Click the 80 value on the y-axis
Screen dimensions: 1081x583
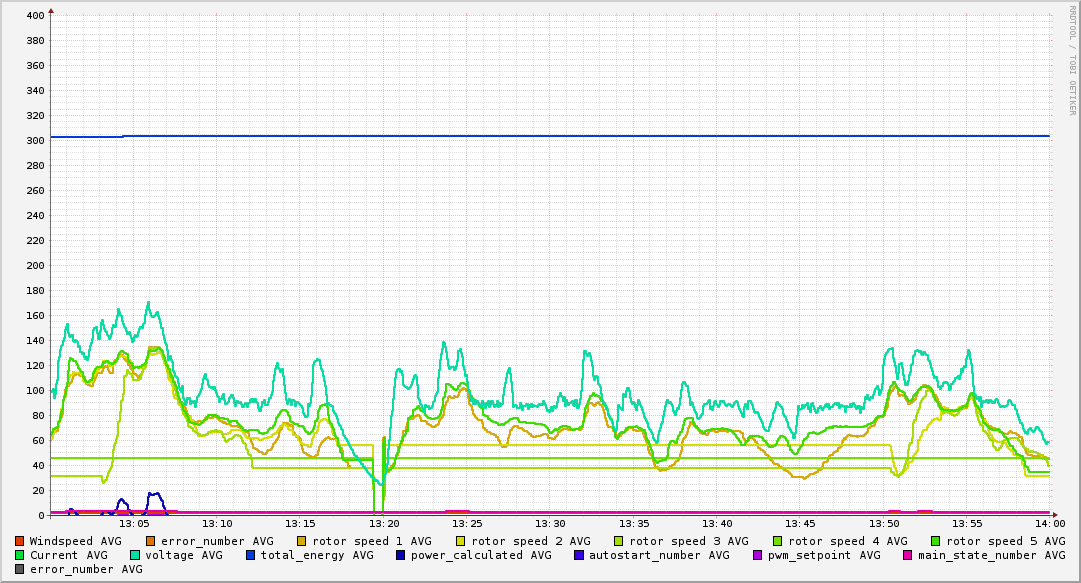[x=39, y=416]
